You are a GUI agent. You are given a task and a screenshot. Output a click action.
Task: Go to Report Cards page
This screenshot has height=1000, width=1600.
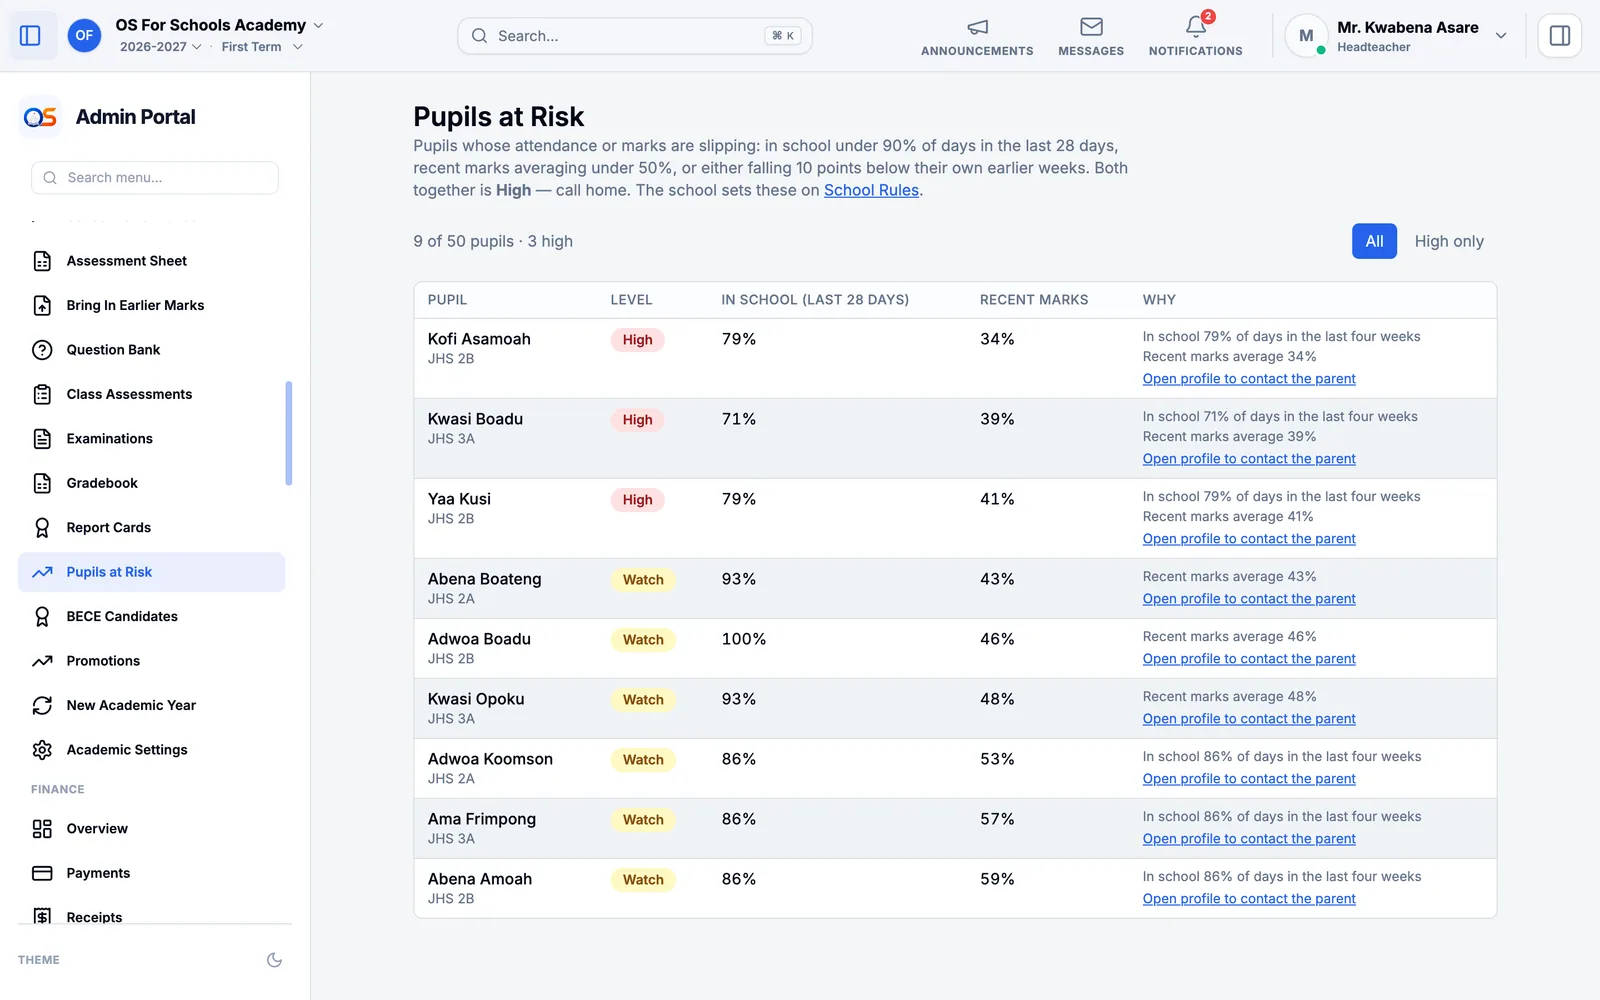click(152, 528)
